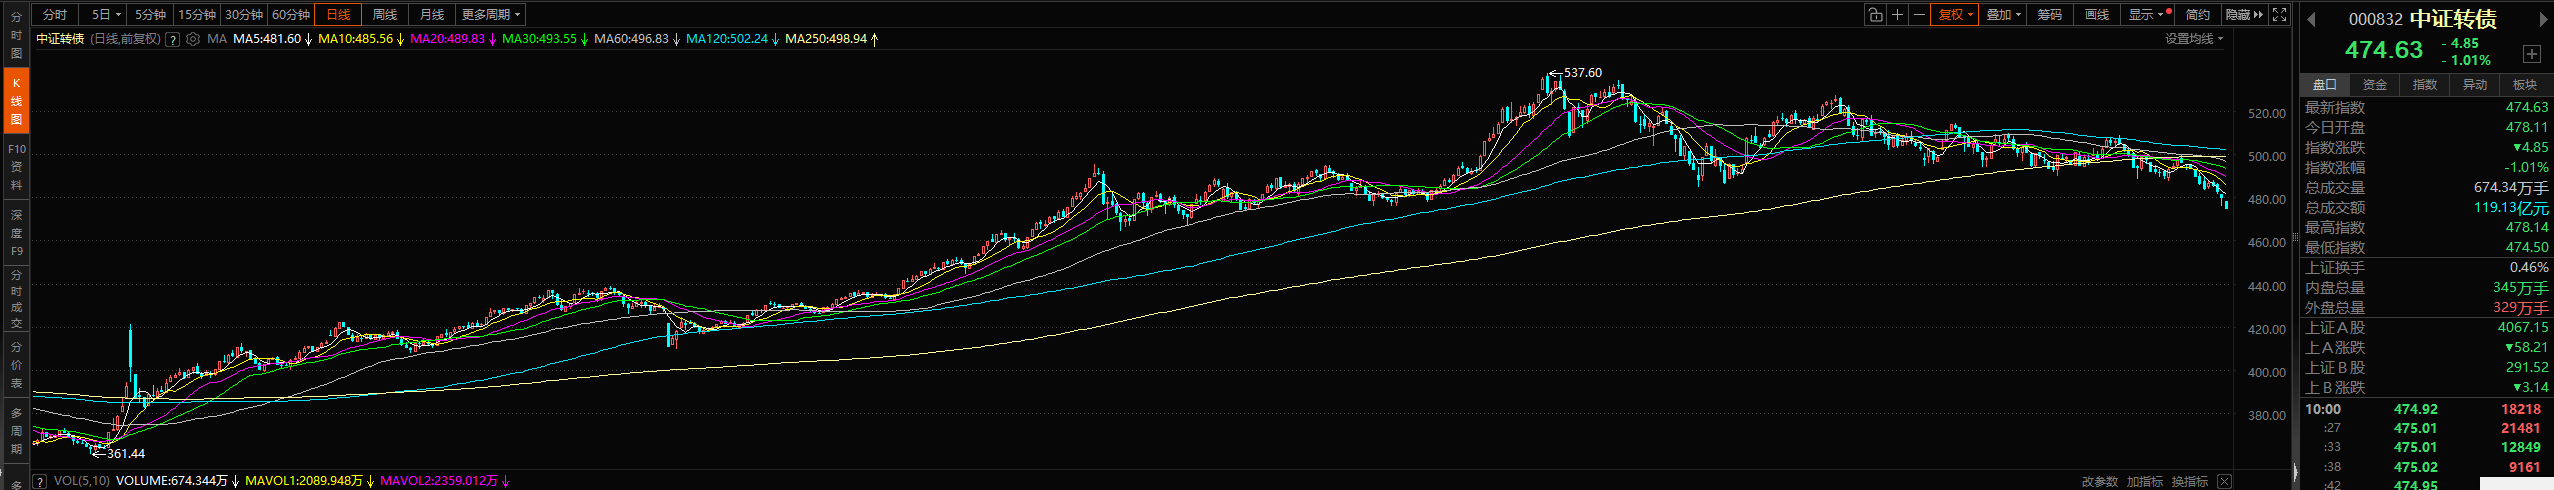Add index to watchlist with plus box

pyautogui.click(x=2531, y=54)
